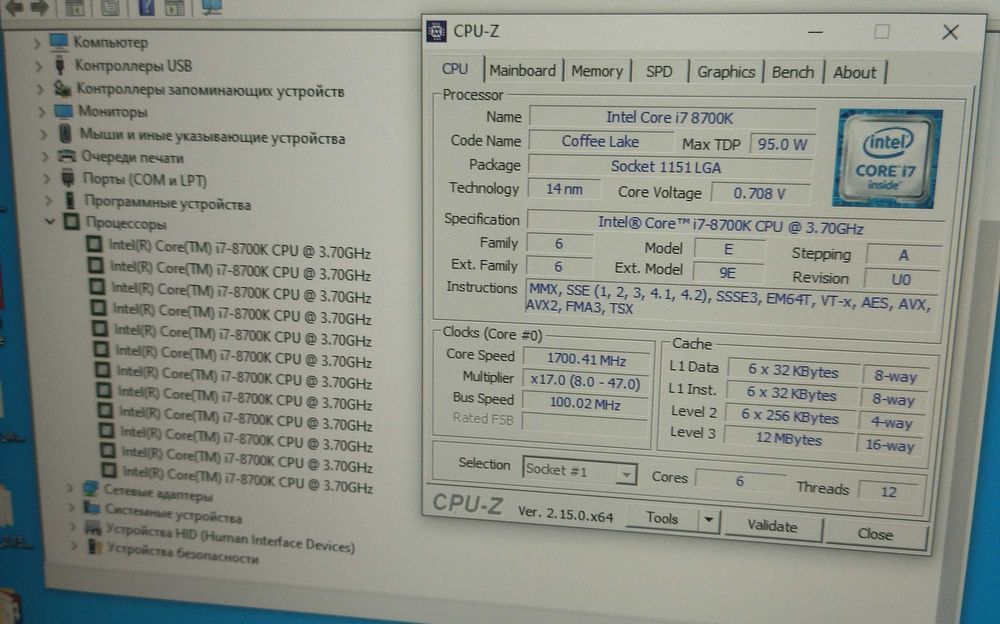Click the Программные устройства icon
This screenshot has height=624, width=1000.
70,200
